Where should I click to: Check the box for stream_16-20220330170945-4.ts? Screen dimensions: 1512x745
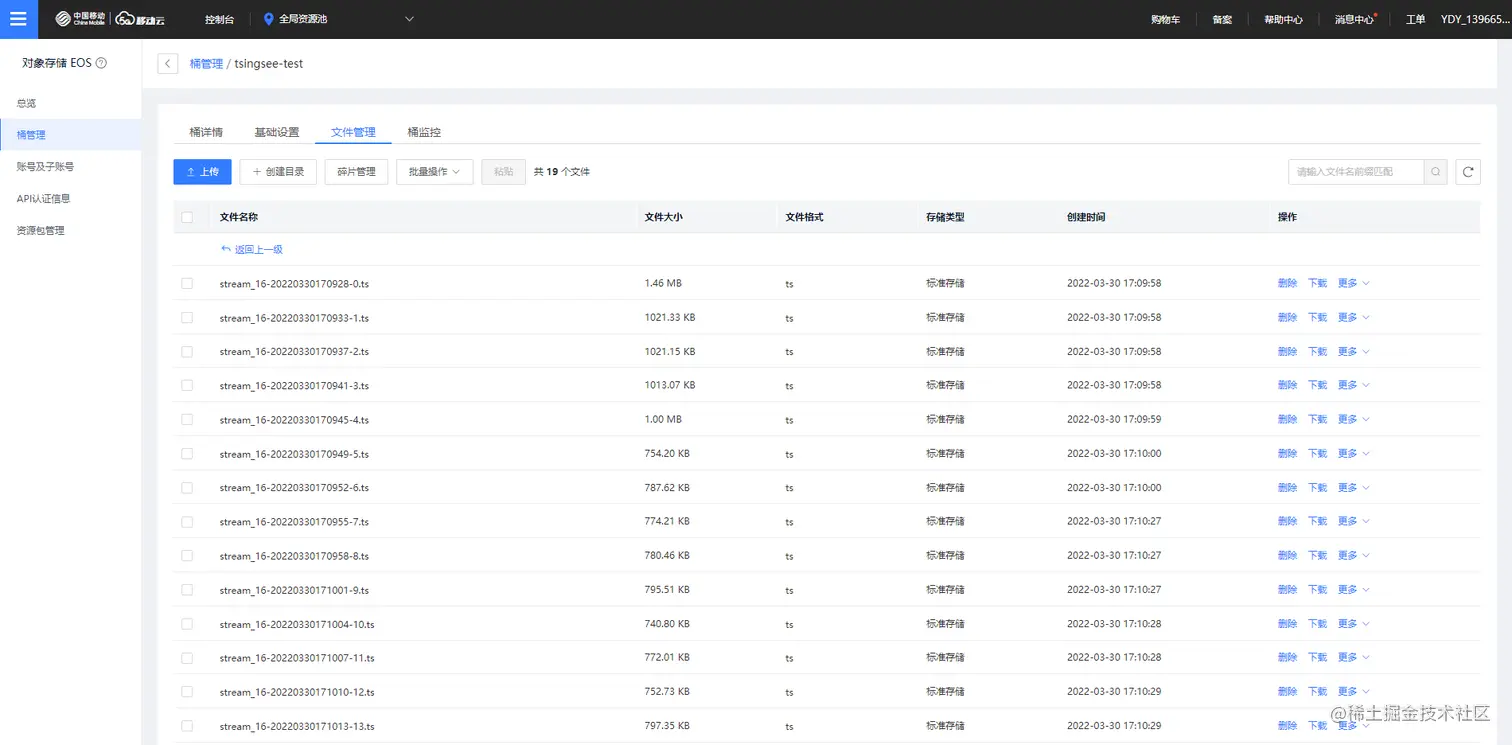coord(187,420)
